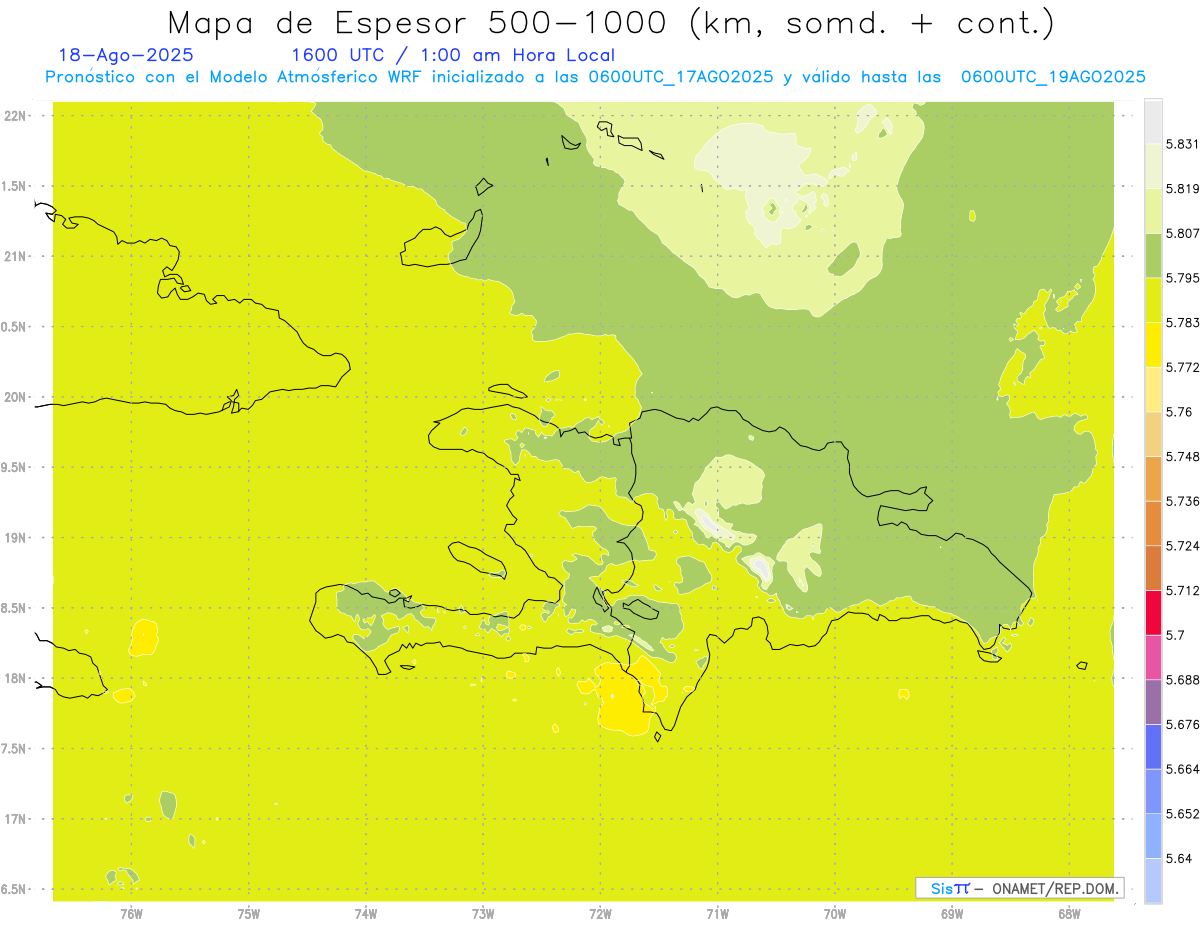
Task: Click the colorbar label 5.748
Action: tap(1182, 457)
